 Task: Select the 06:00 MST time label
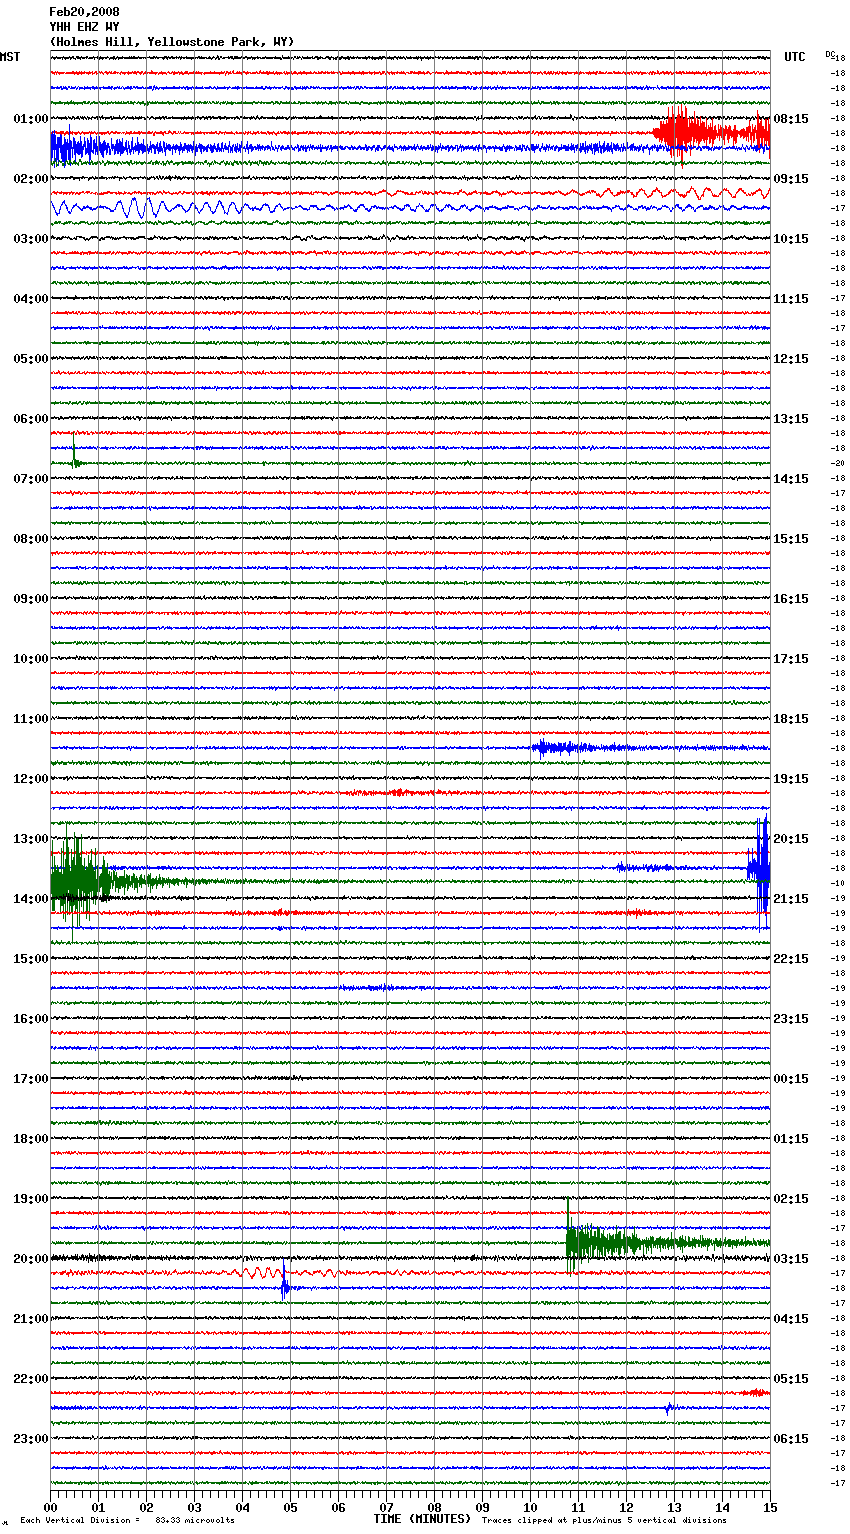pos(31,419)
